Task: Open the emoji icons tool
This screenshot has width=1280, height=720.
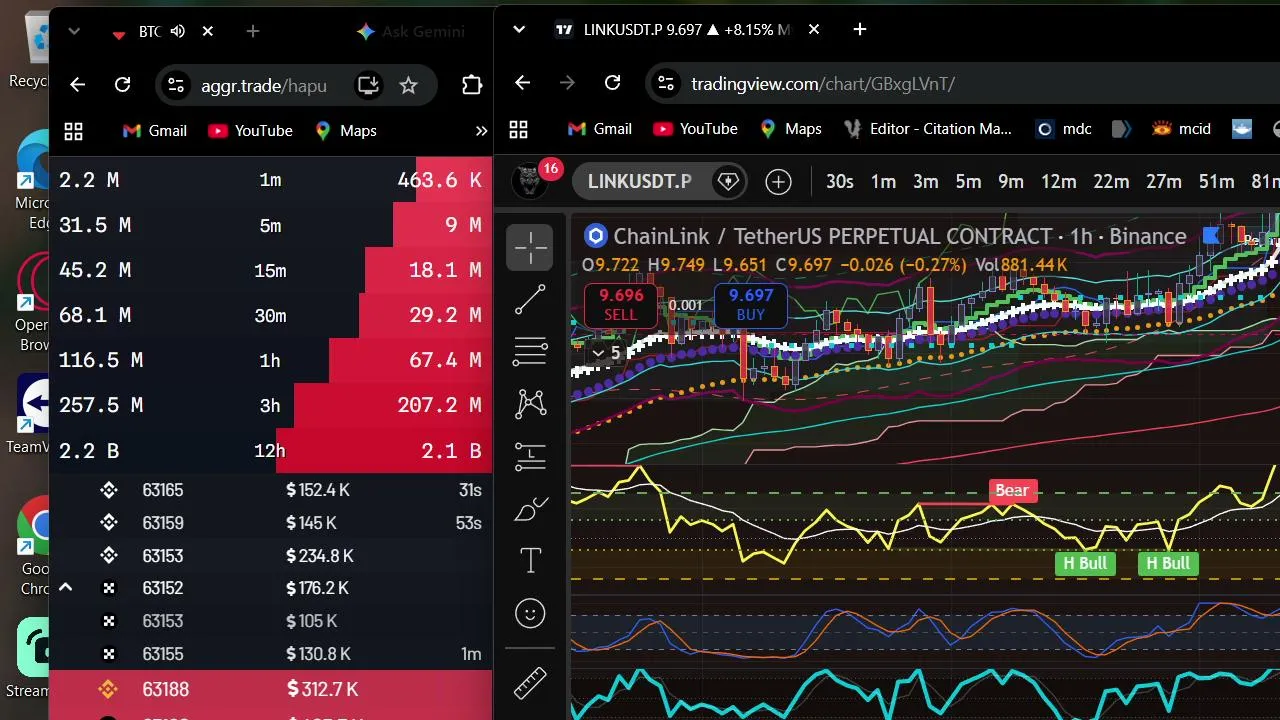Action: tap(530, 613)
